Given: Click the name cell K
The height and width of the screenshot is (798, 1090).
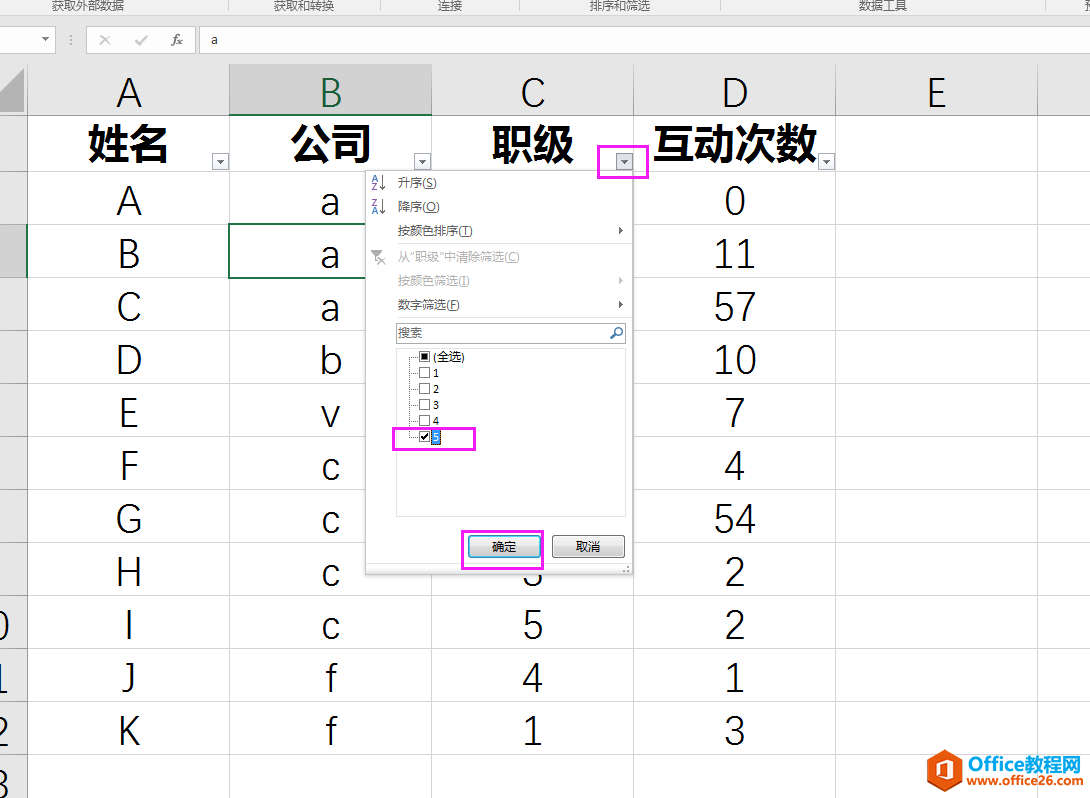Looking at the screenshot, I should (129, 728).
